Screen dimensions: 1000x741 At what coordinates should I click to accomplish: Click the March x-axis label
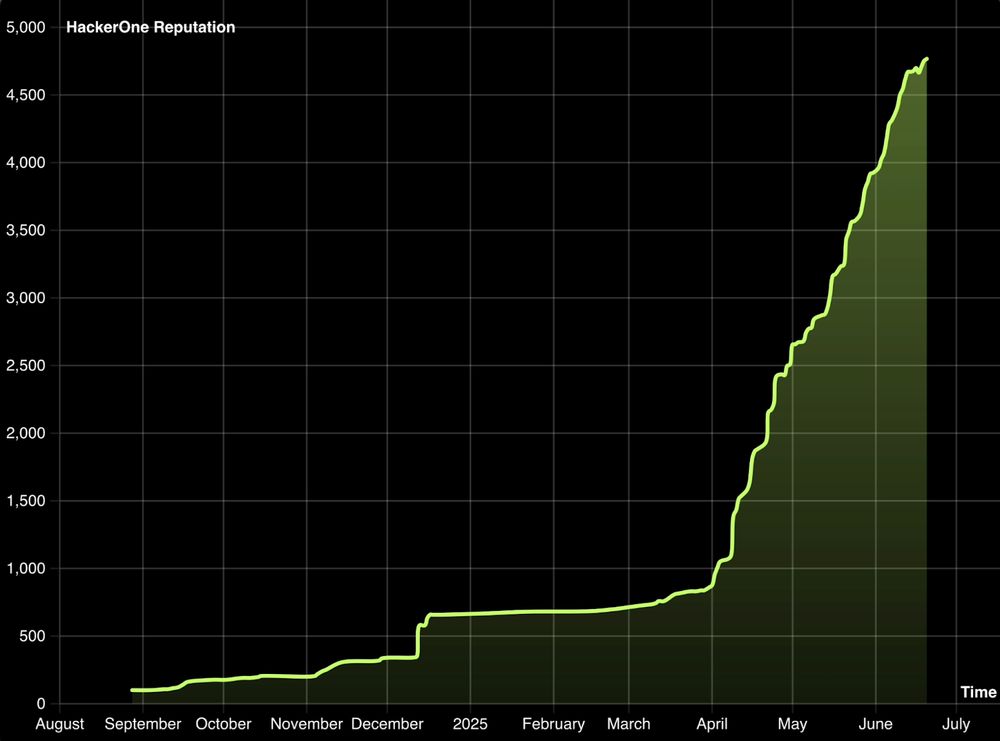point(629,724)
